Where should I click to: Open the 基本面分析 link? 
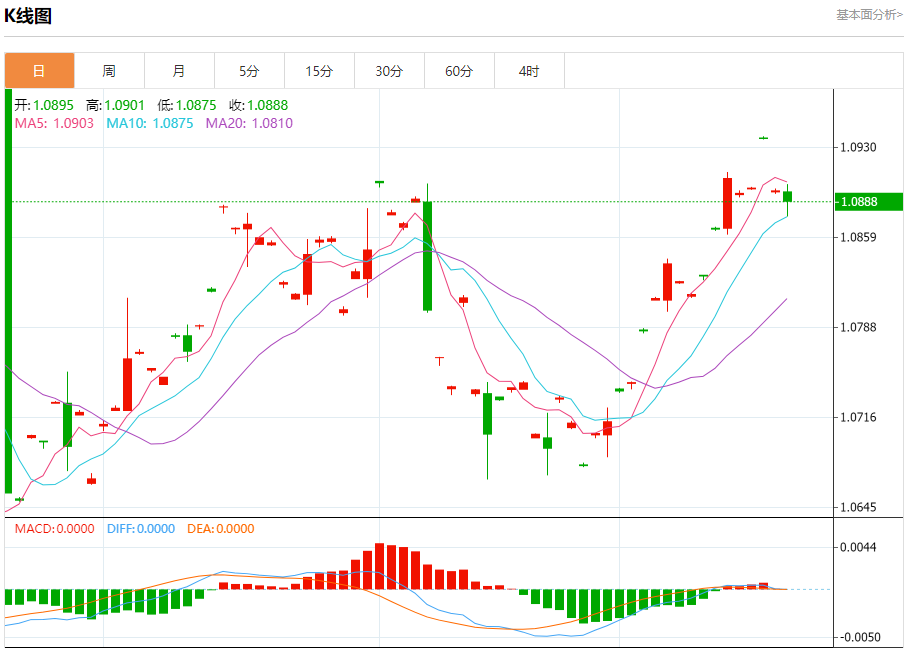869,15
